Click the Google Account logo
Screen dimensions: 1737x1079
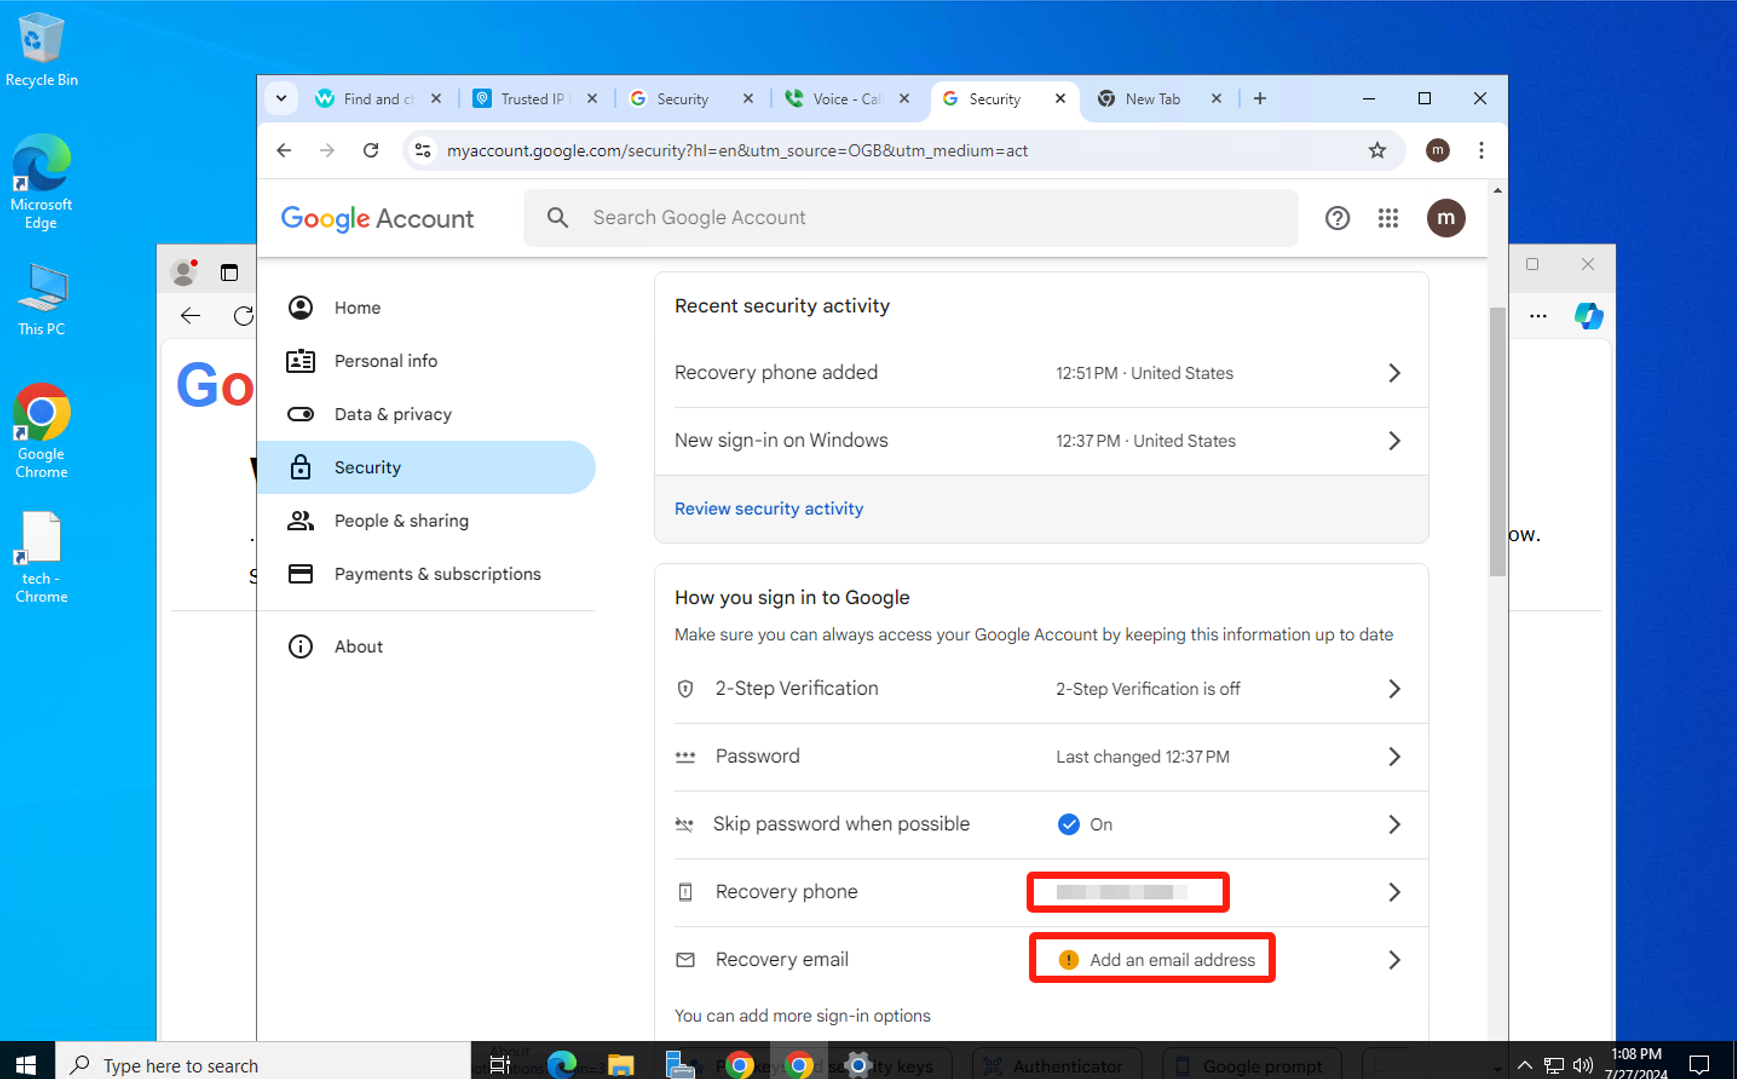[377, 218]
